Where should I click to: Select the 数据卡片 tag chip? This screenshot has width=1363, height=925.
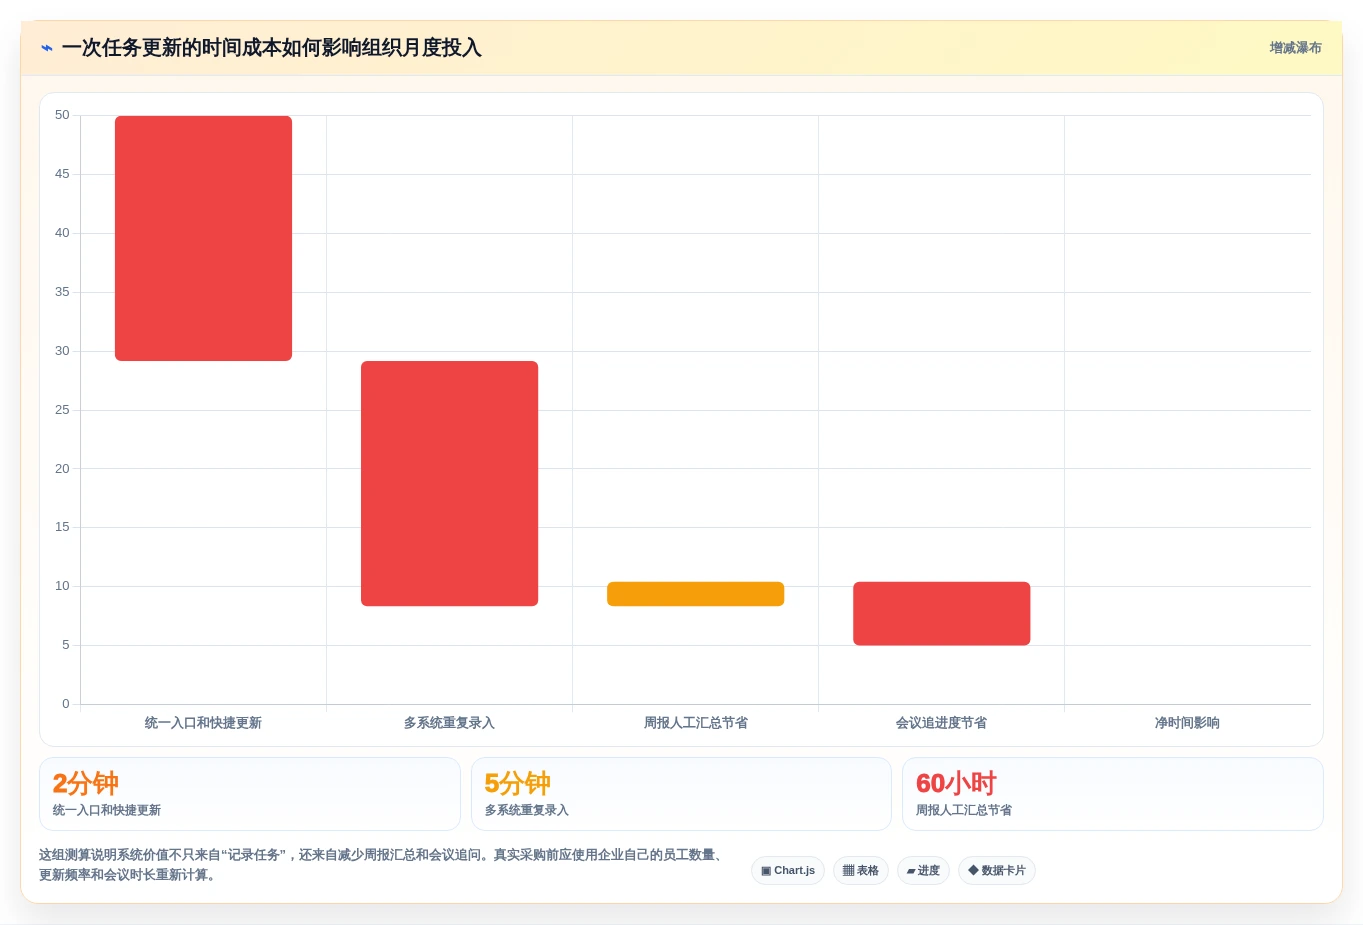click(x=997, y=871)
